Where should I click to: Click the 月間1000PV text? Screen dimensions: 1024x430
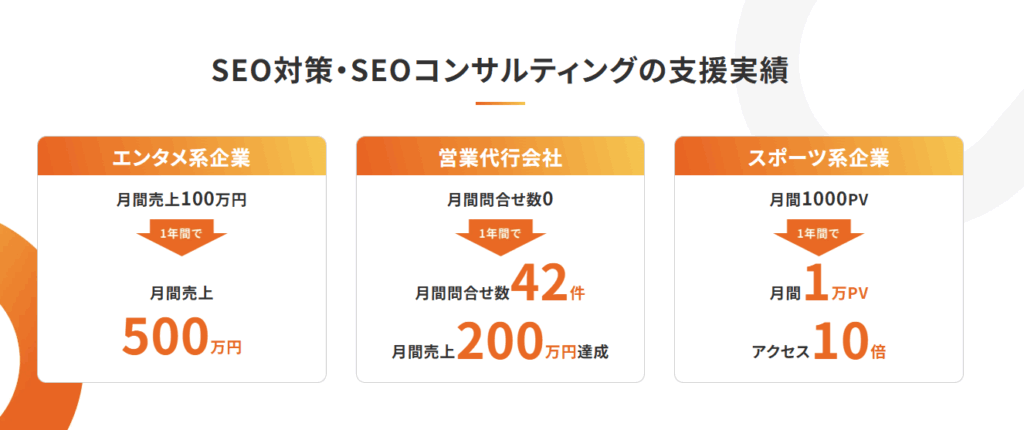coord(818,201)
